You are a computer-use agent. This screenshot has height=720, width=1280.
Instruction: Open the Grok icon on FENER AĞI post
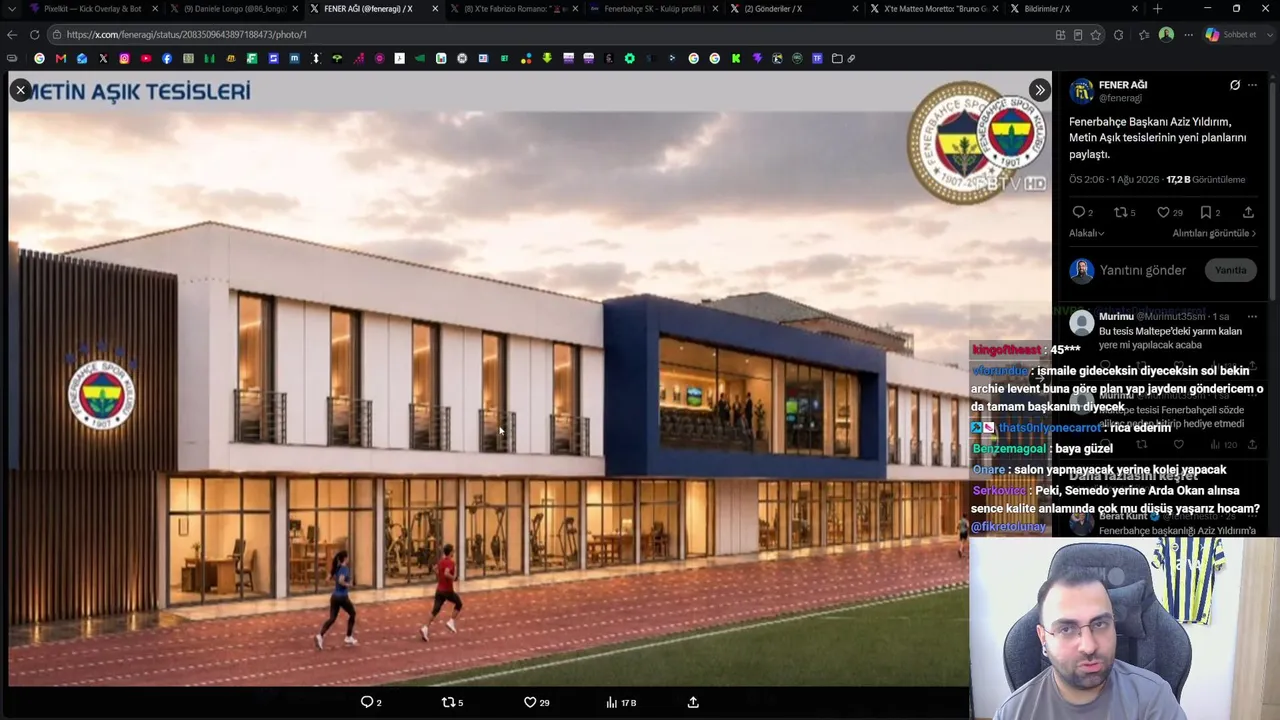pos(1235,85)
